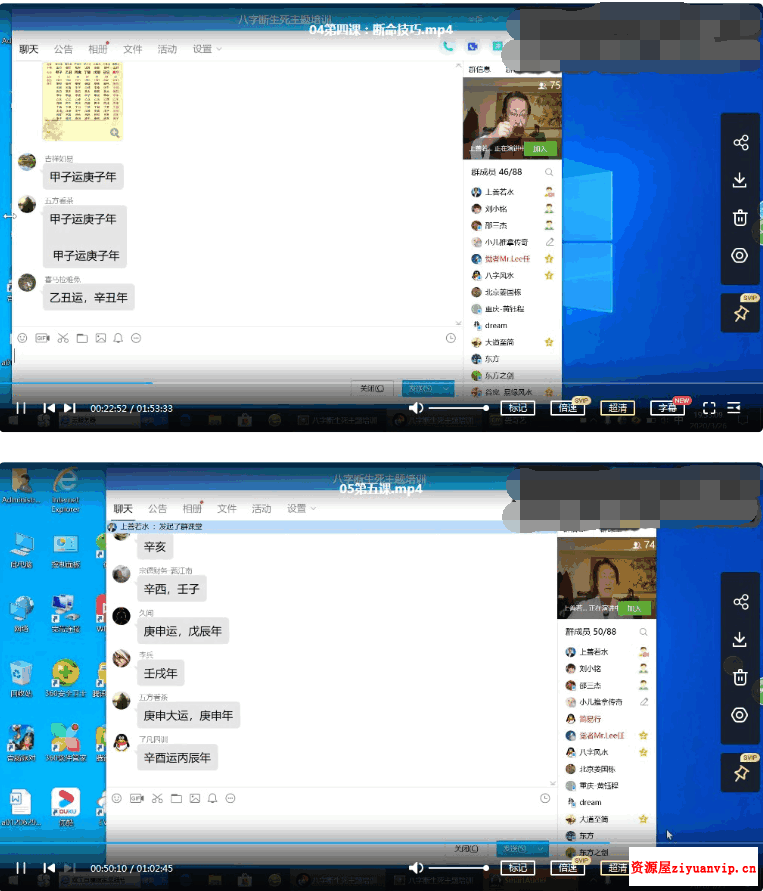Click picture icon in 05第五课 chat toolbar
This screenshot has width=763, height=891.
[x=195, y=798]
